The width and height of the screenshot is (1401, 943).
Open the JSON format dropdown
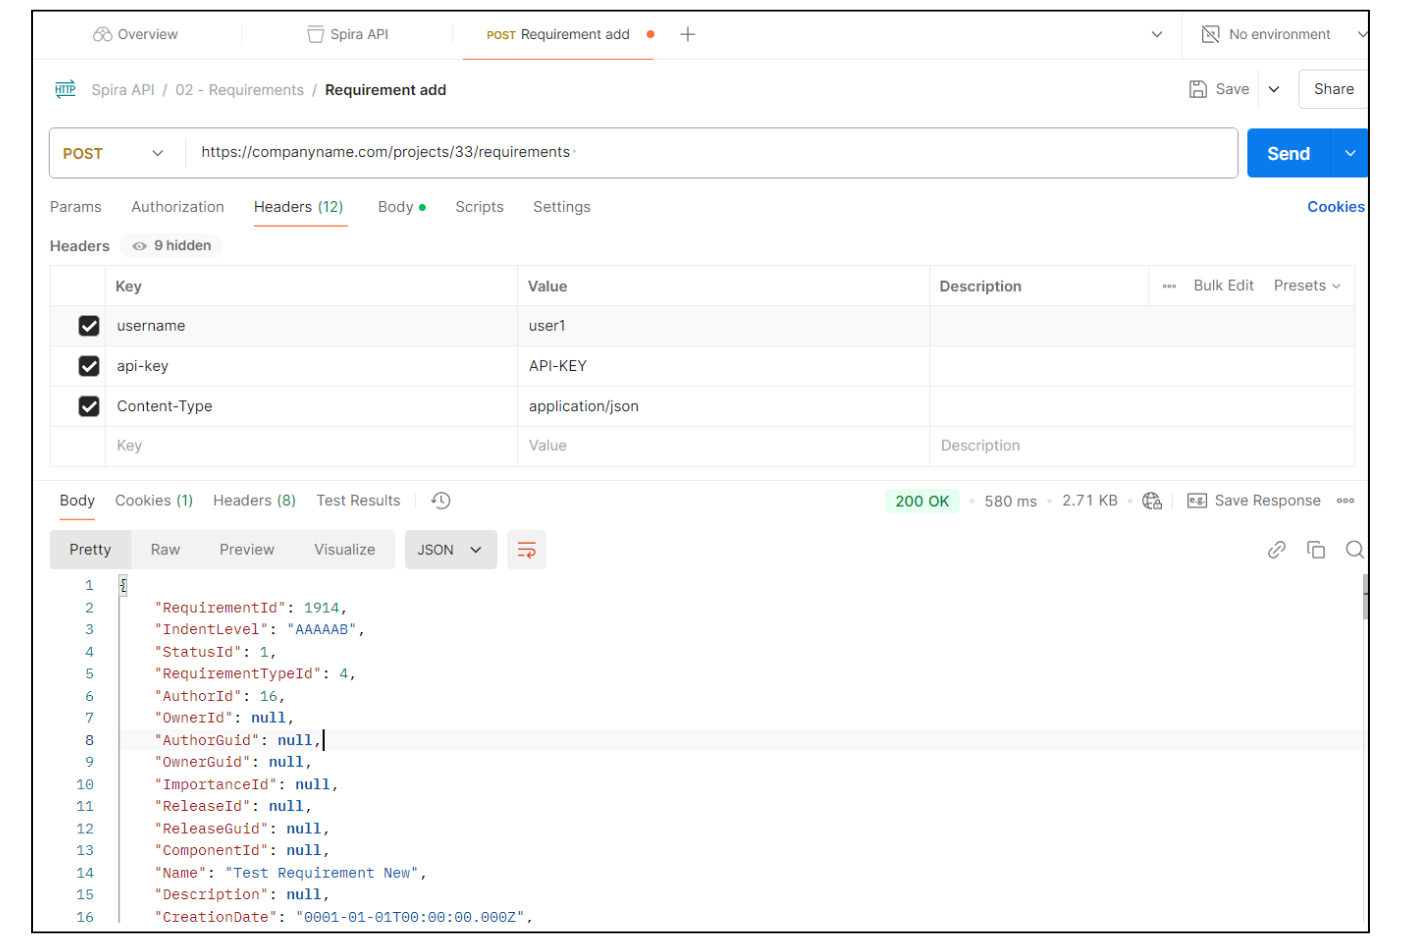(451, 550)
